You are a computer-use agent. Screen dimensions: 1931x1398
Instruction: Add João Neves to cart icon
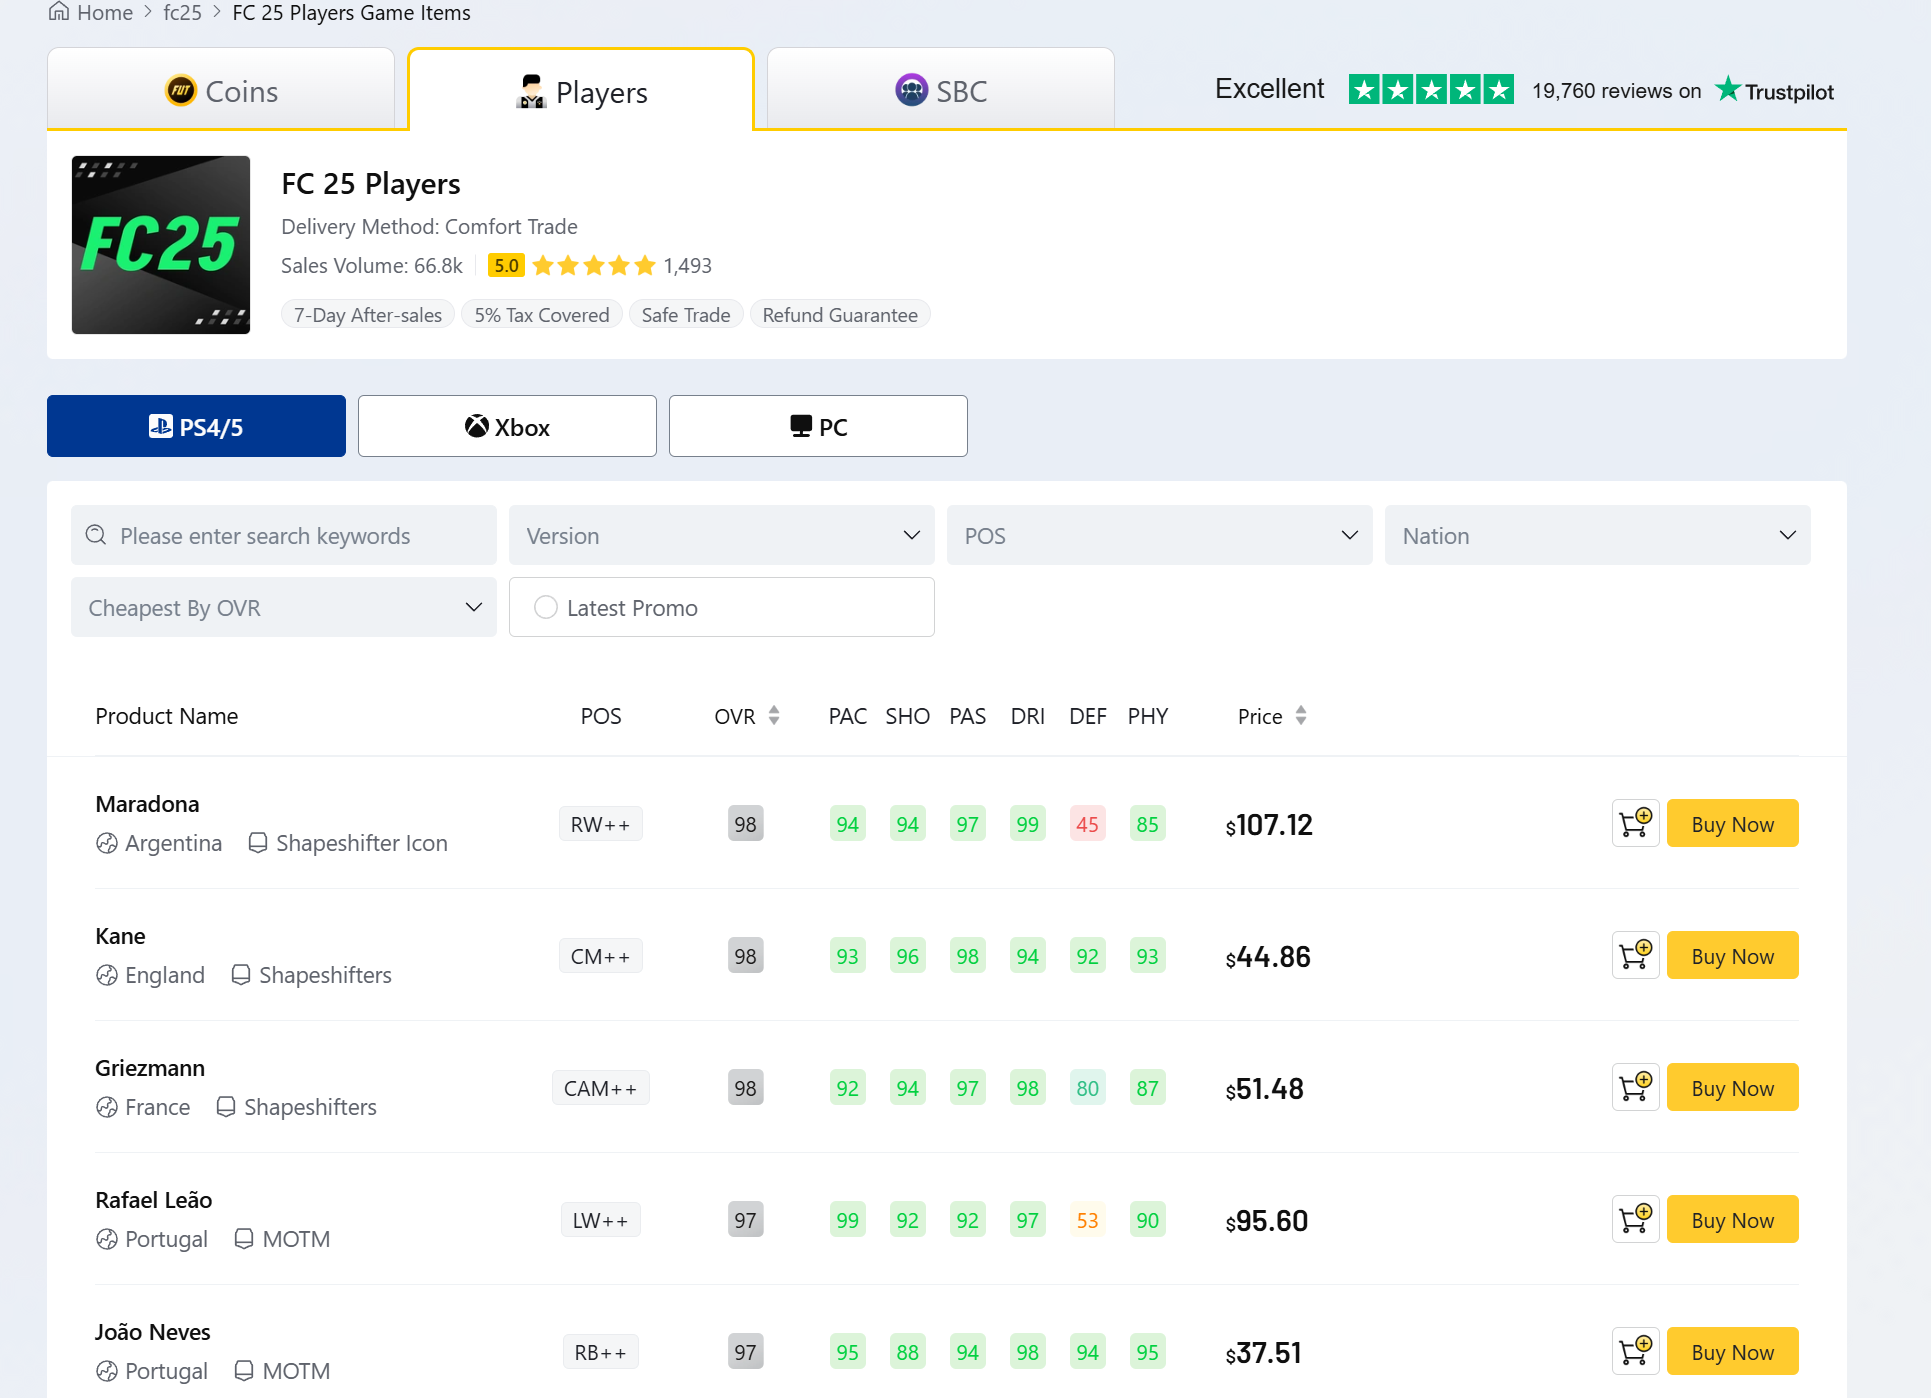[x=1635, y=1352]
